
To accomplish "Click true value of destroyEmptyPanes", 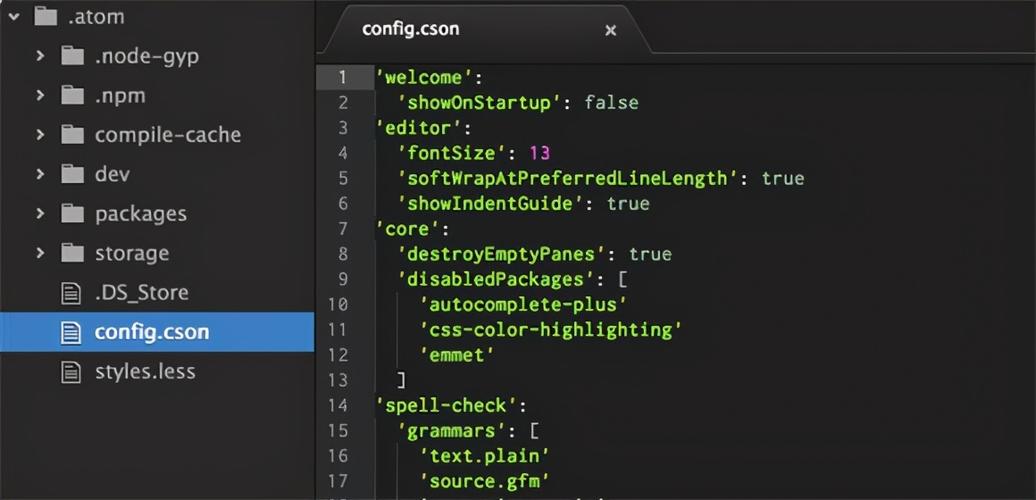I will 650,255.
